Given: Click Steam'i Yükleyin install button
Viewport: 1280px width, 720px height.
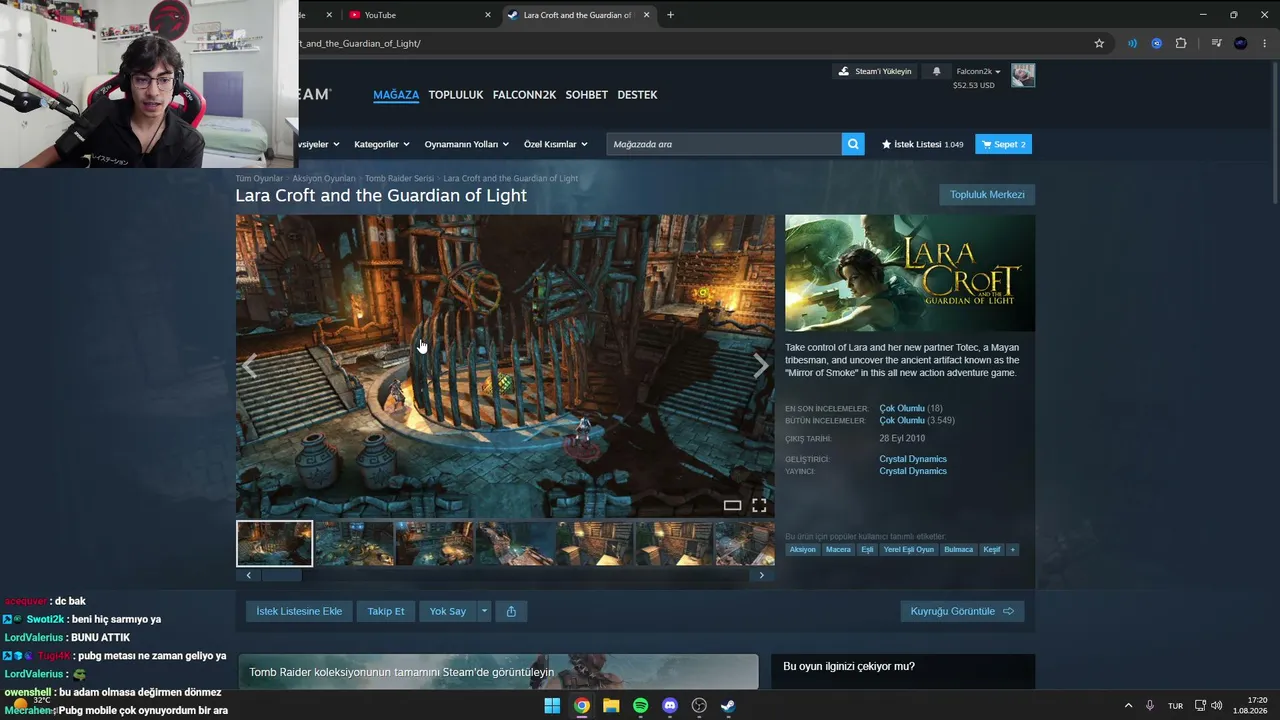Looking at the screenshot, I should point(875,72).
